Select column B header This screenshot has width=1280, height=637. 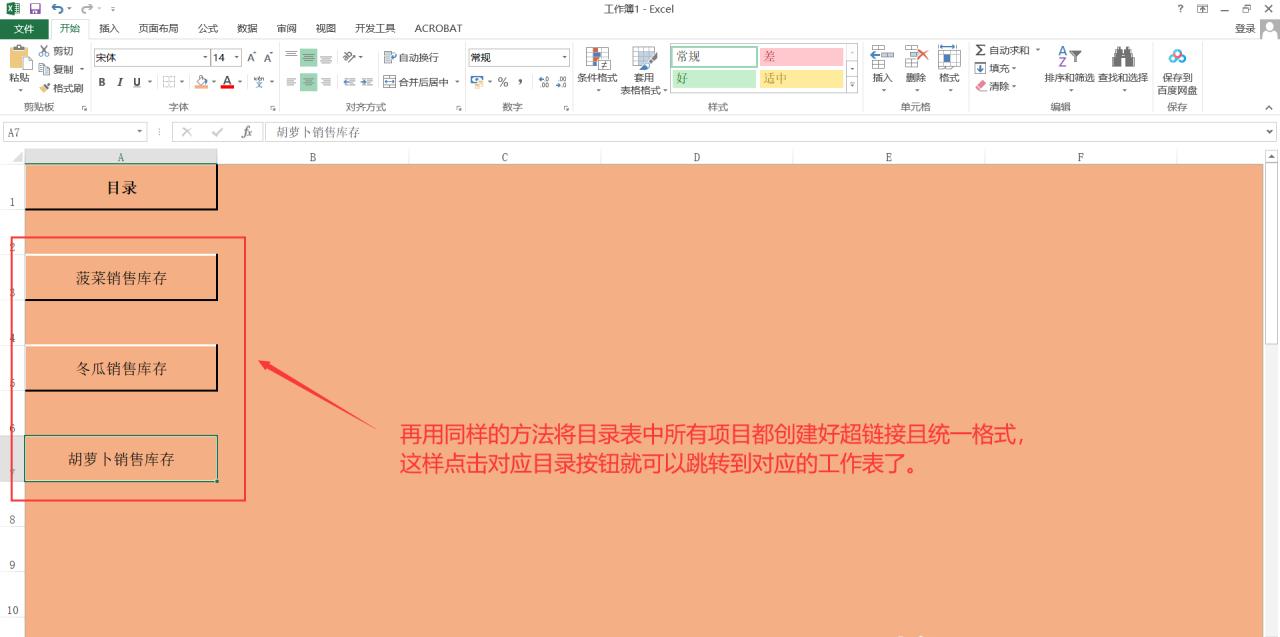point(313,157)
